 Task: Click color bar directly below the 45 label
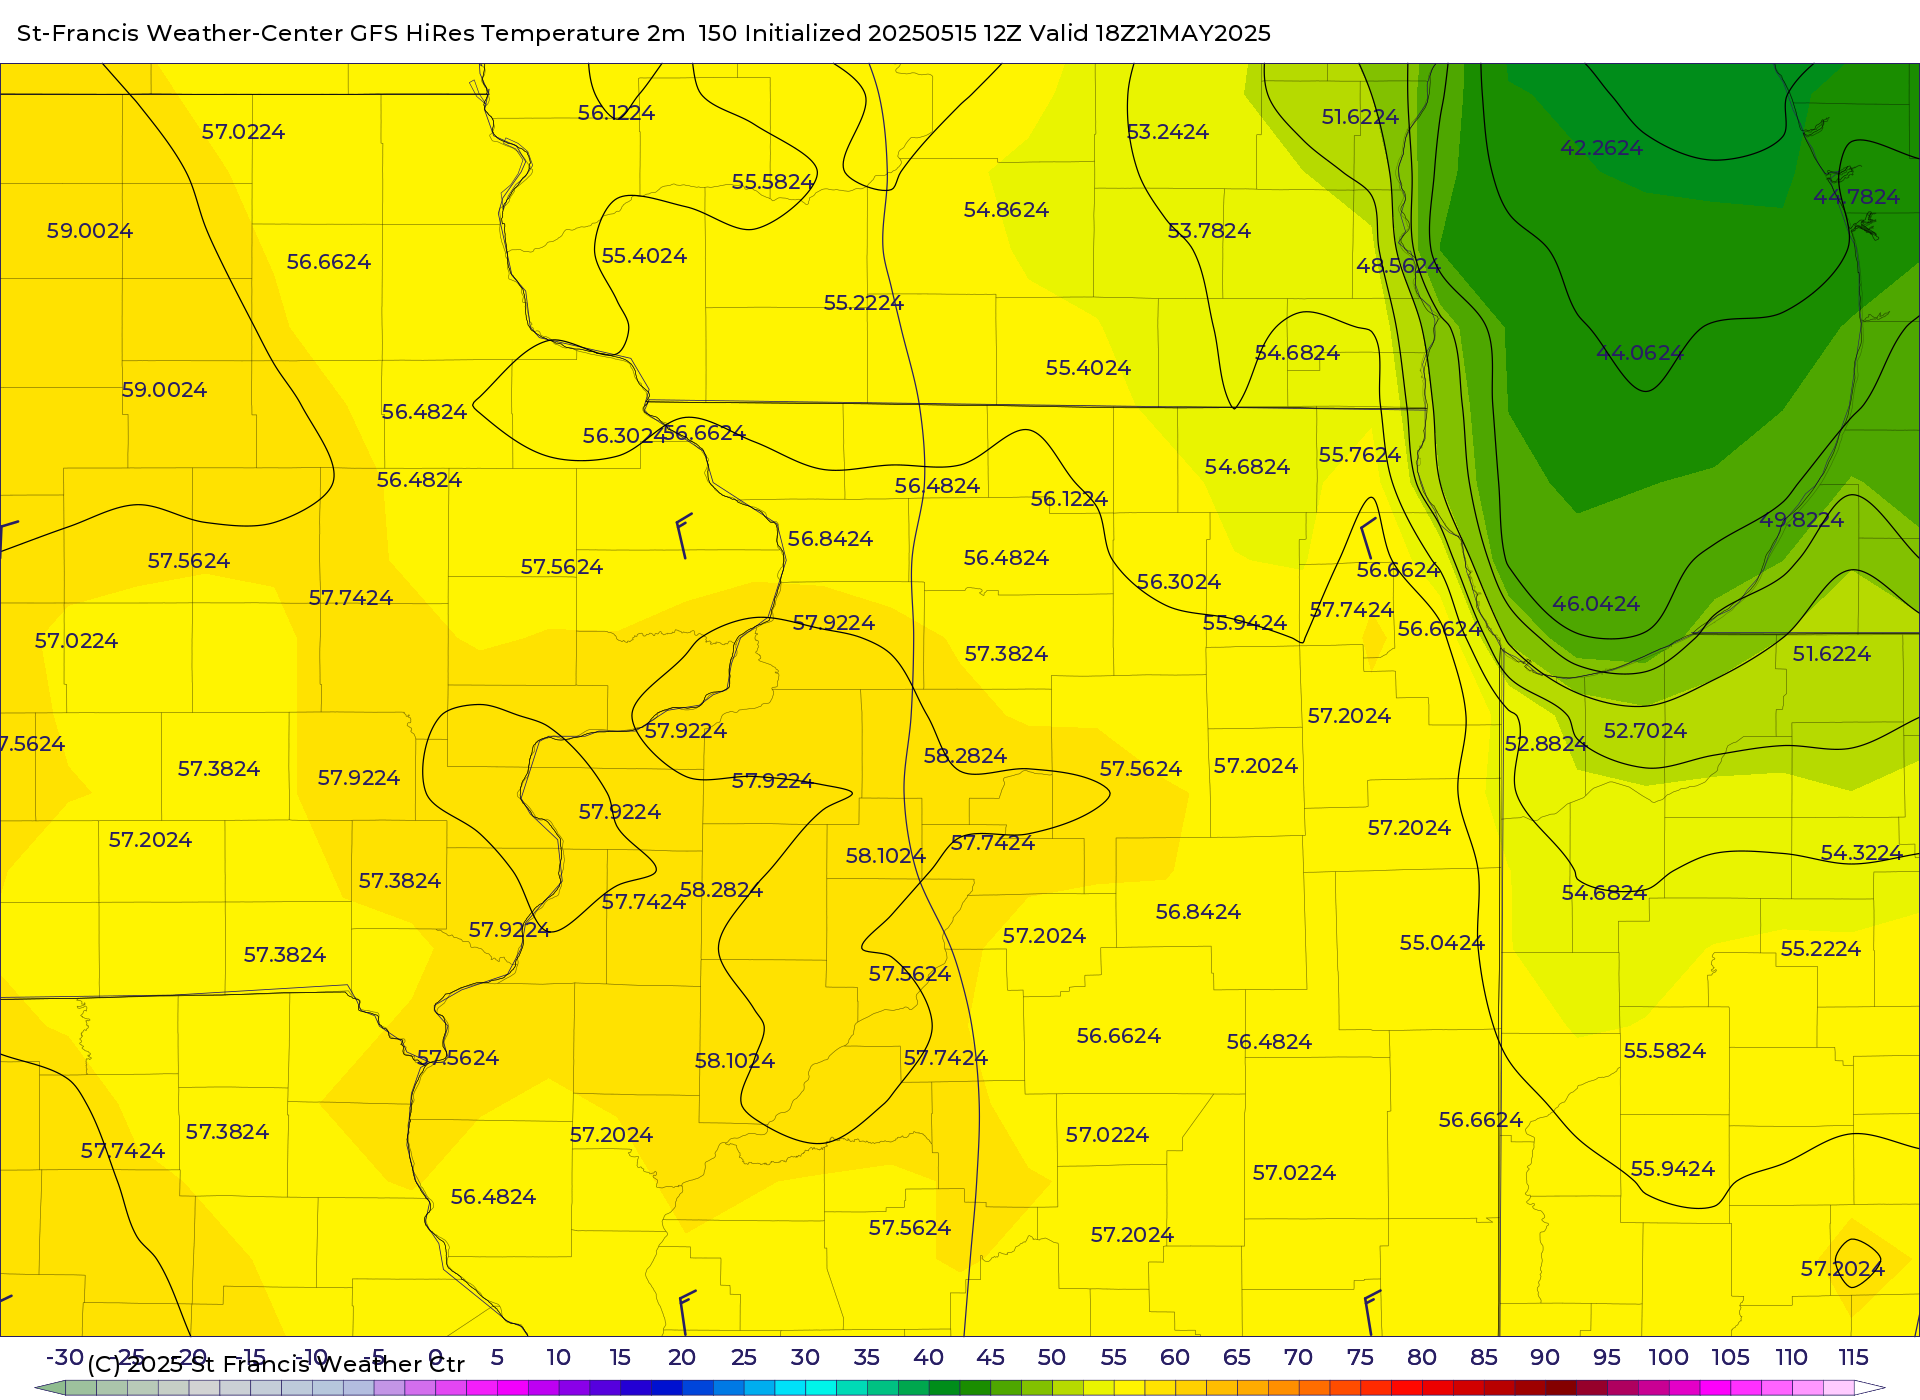pos(990,1388)
